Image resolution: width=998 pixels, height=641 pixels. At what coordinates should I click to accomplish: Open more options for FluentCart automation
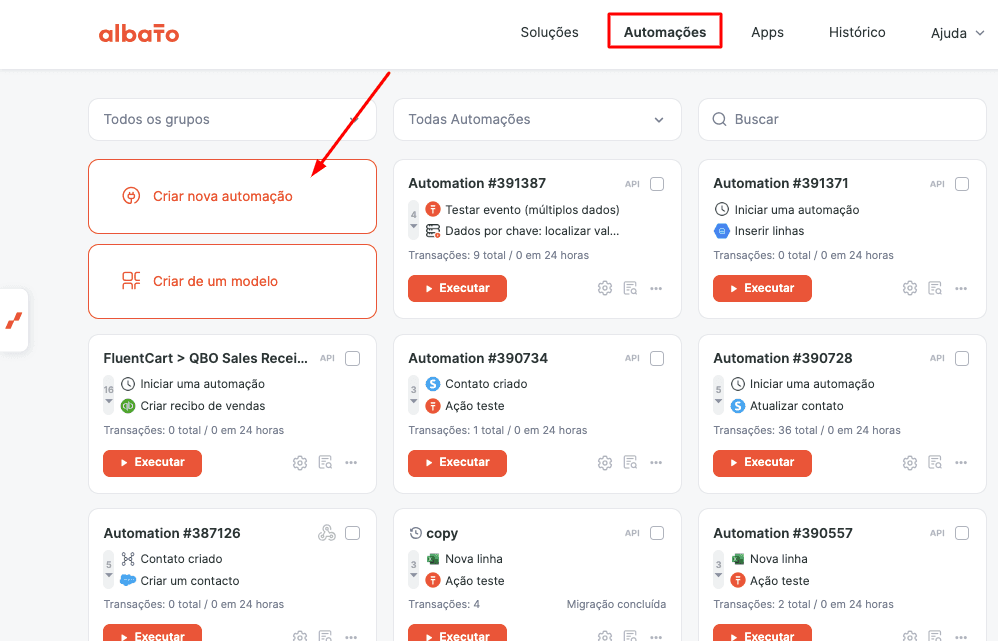(351, 463)
